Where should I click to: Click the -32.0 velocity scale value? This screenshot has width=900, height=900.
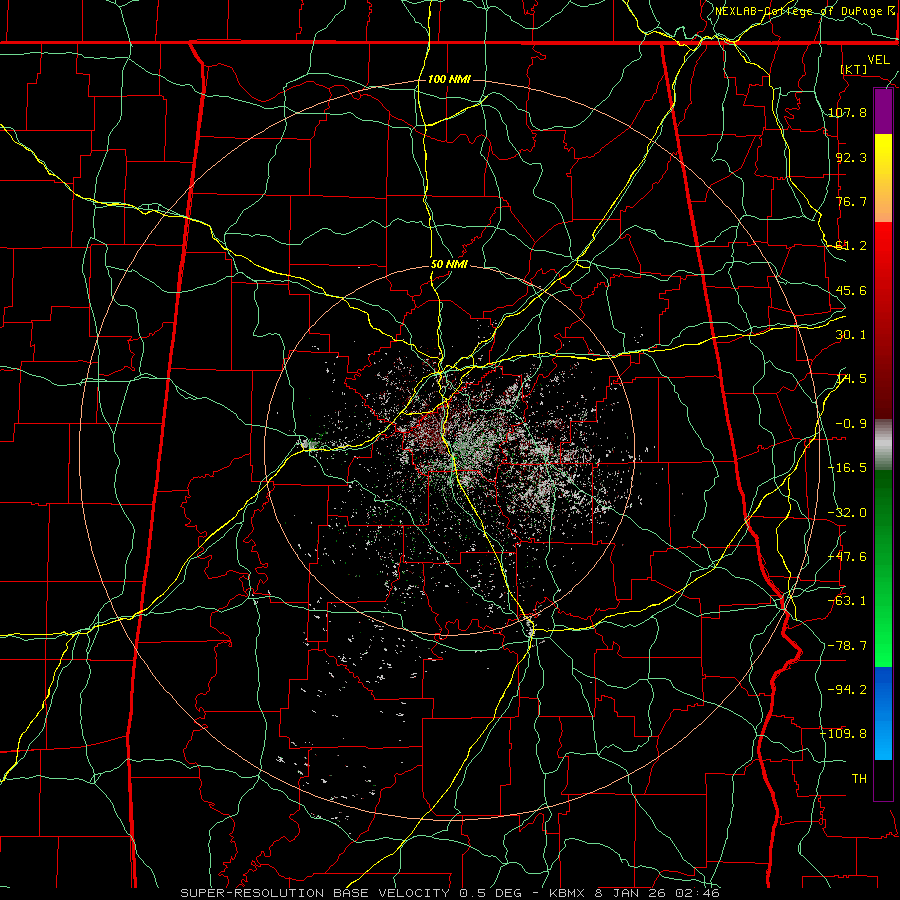pyautogui.click(x=847, y=513)
